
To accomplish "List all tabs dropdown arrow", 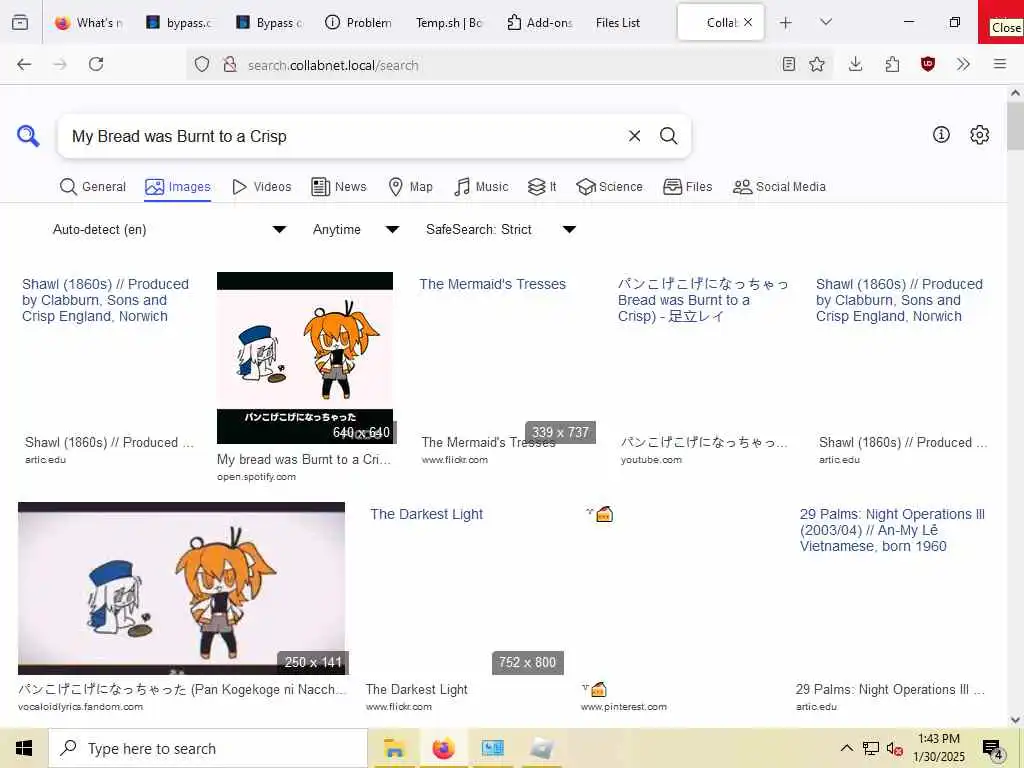I will [826, 22].
